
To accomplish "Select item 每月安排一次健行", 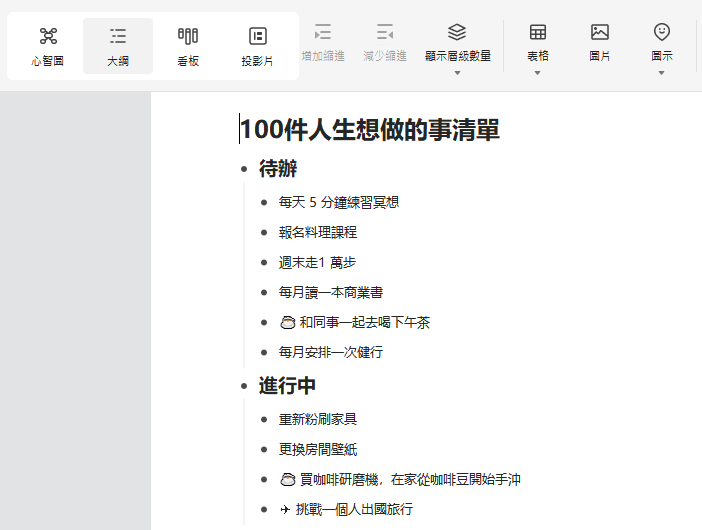I will (330, 352).
